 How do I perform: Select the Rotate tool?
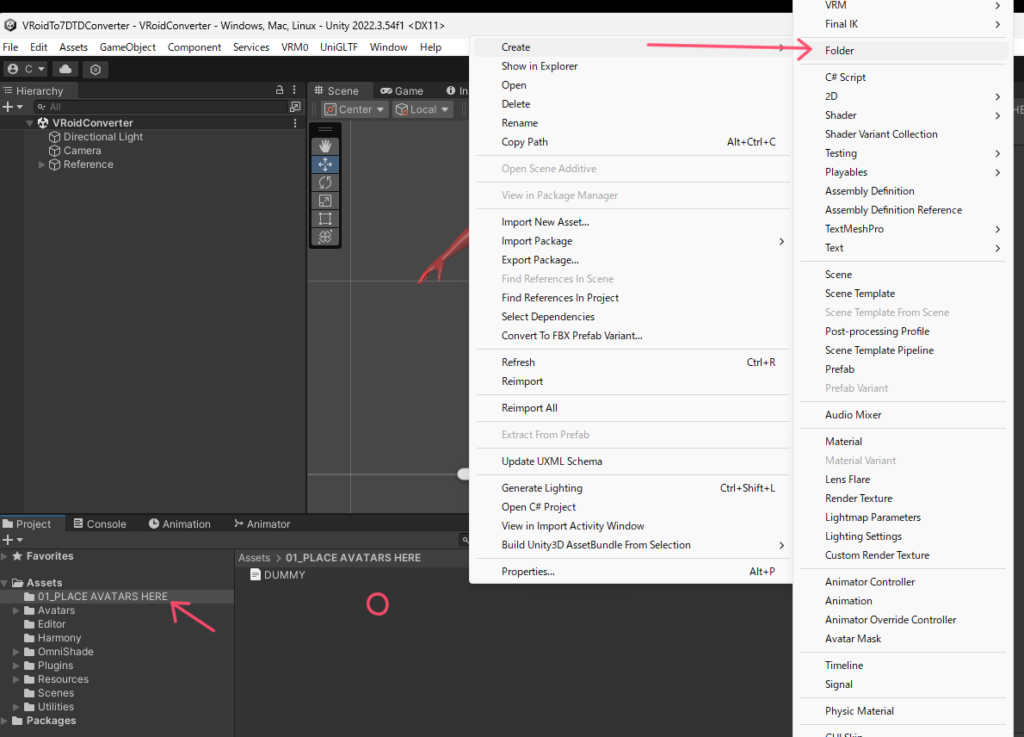(325, 182)
